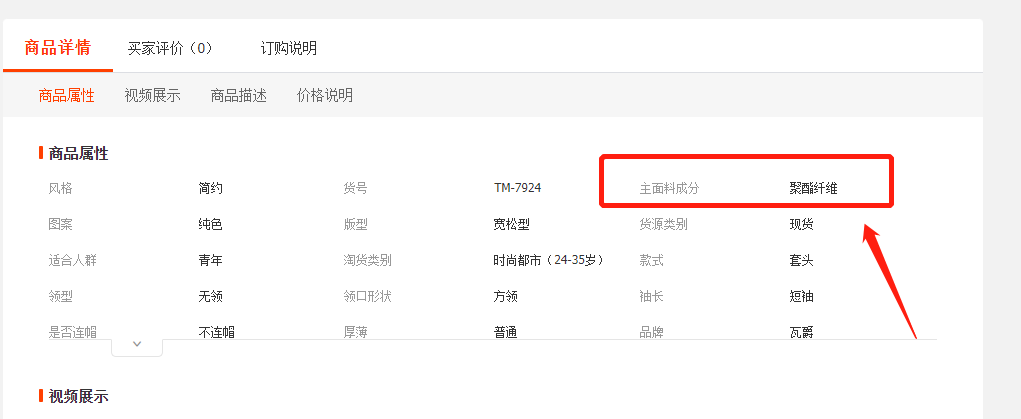Click the 版型 label
The height and width of the screenshot is (419, 1021).
356,225
